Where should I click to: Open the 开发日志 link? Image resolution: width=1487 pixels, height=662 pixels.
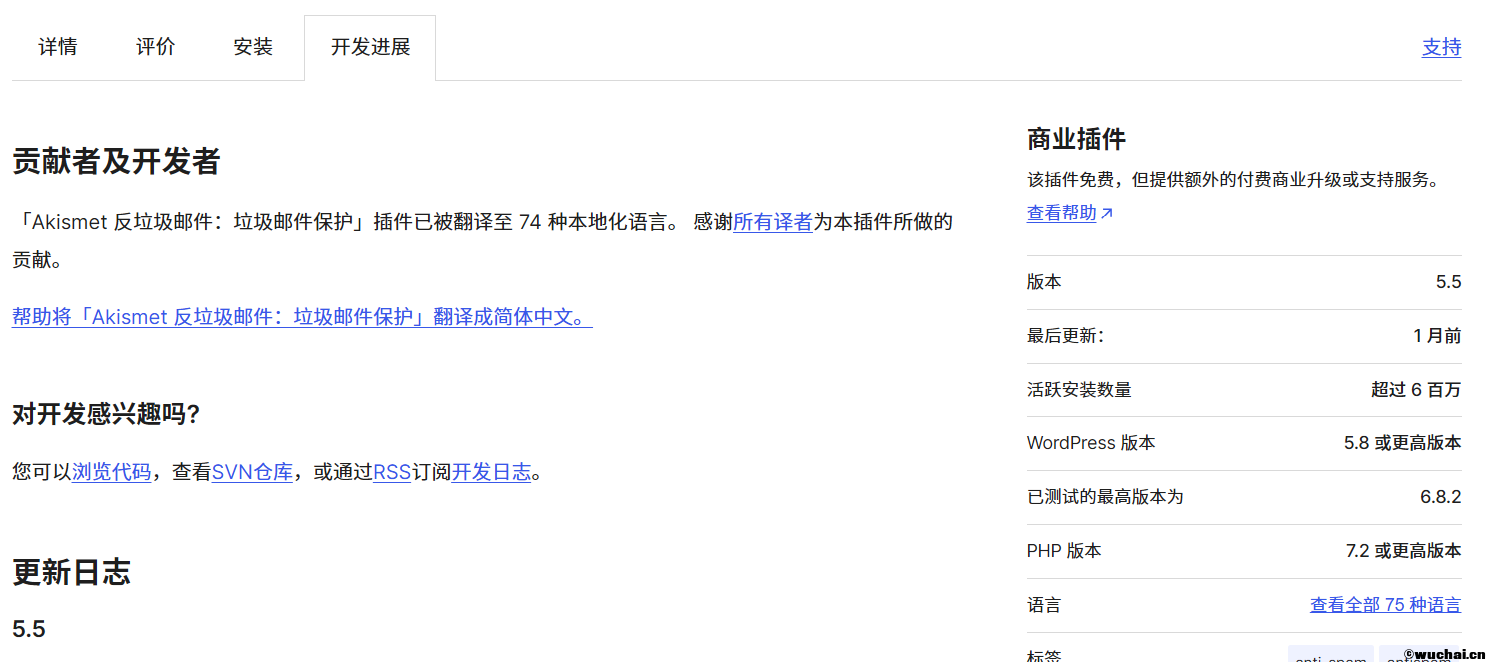(491, 472)
